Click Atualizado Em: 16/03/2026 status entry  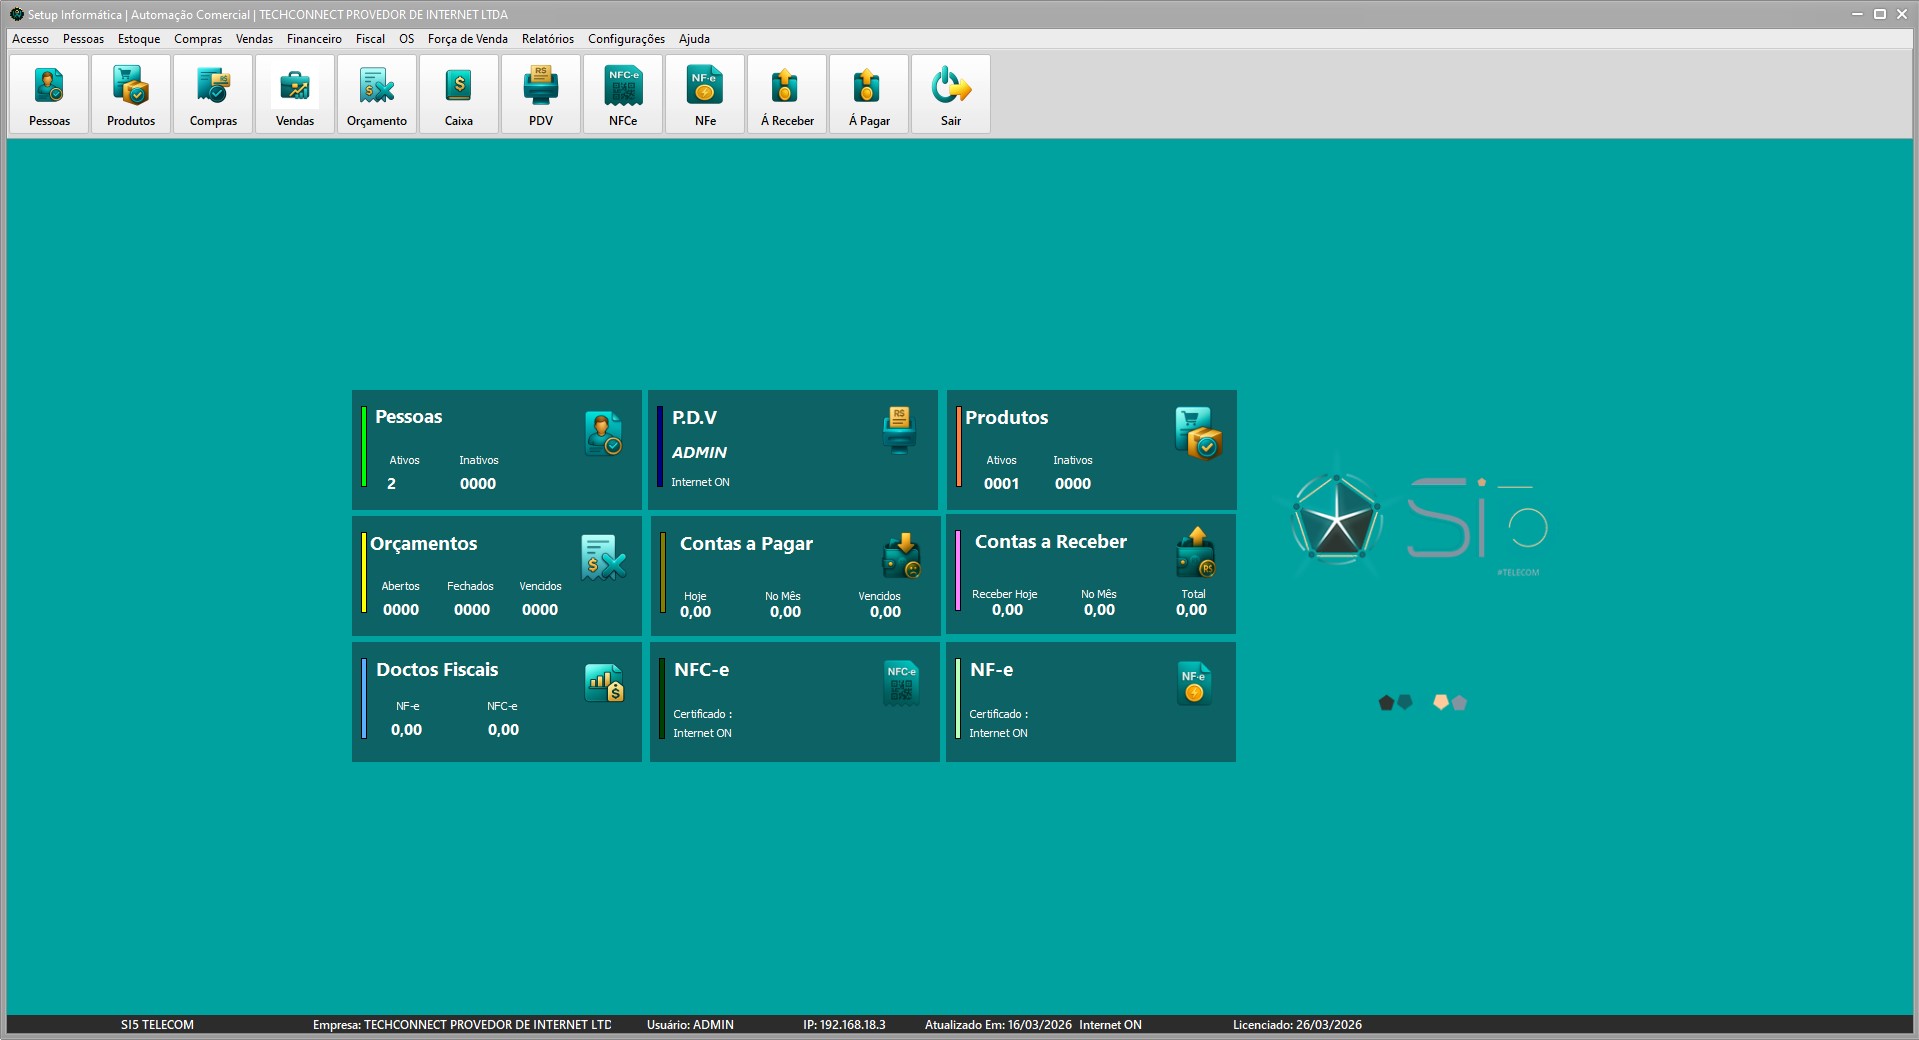tap(998, 1025)
